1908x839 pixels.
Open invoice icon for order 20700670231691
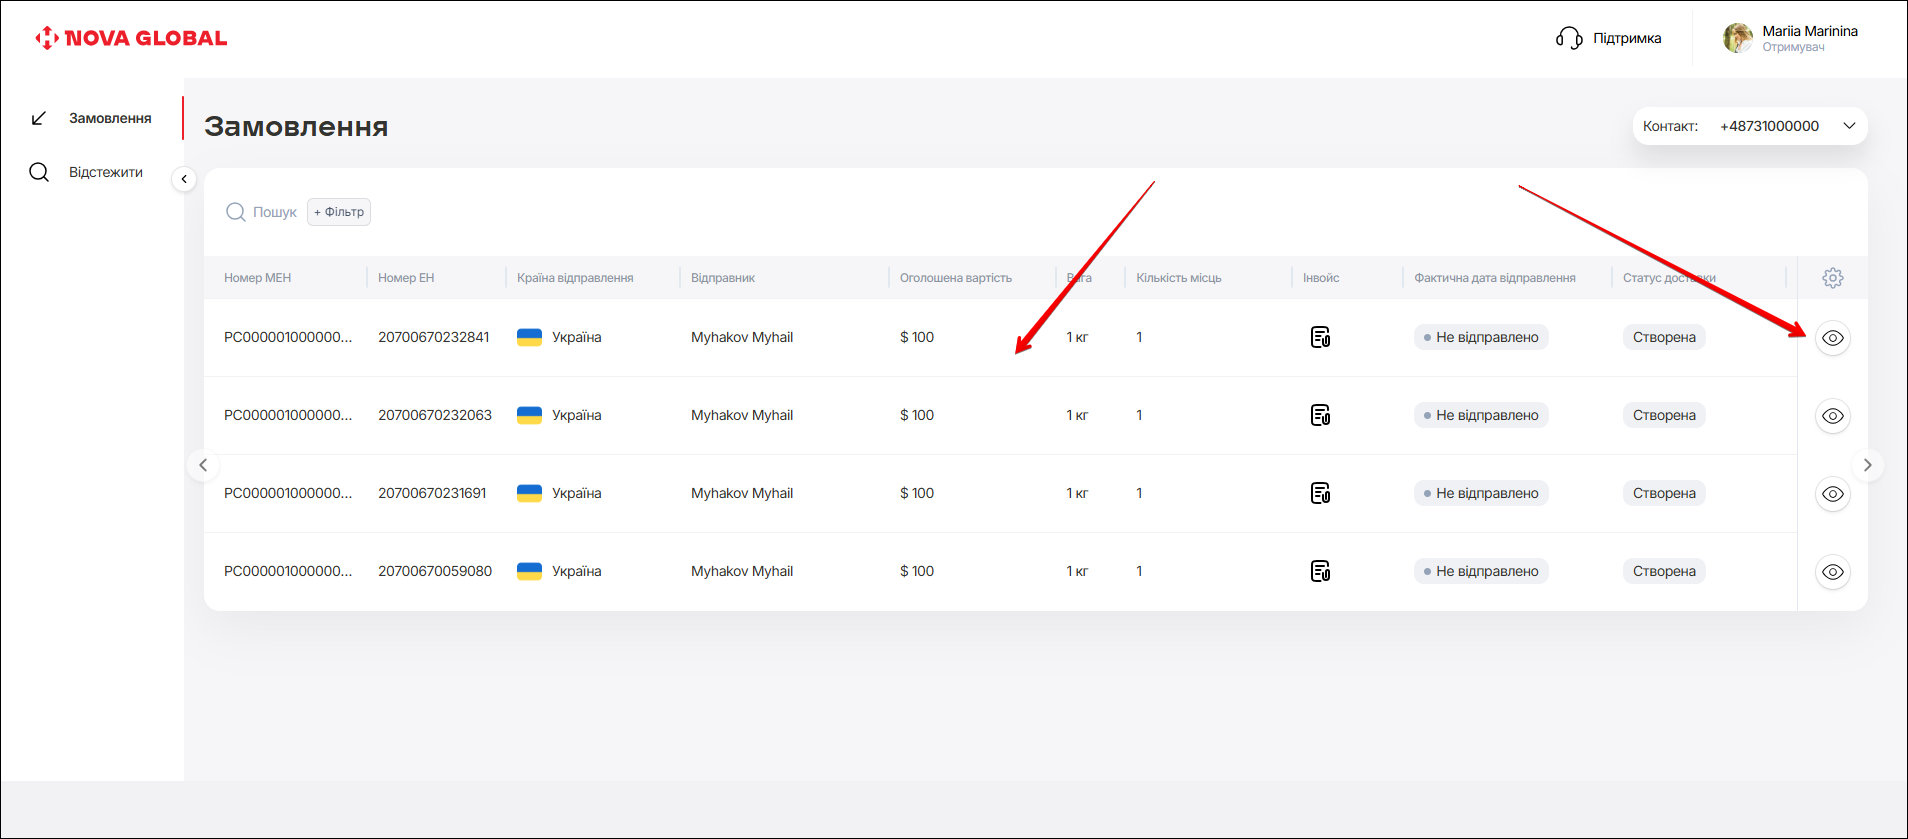tap(1320, 494)
